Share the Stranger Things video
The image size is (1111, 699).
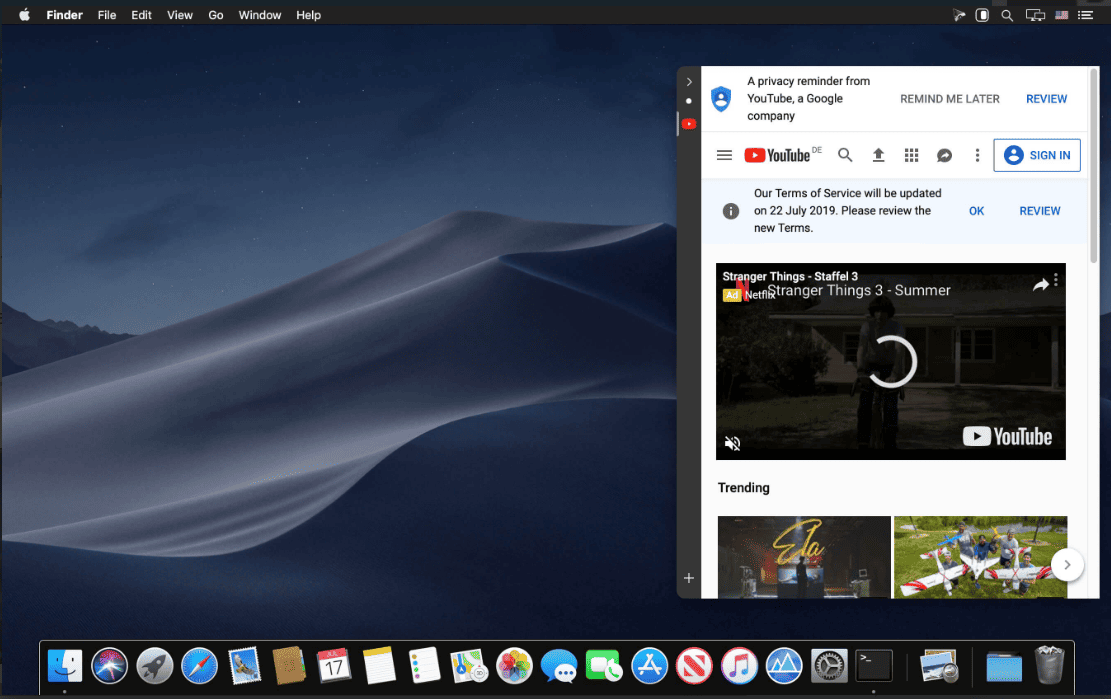click(1040, 285)
